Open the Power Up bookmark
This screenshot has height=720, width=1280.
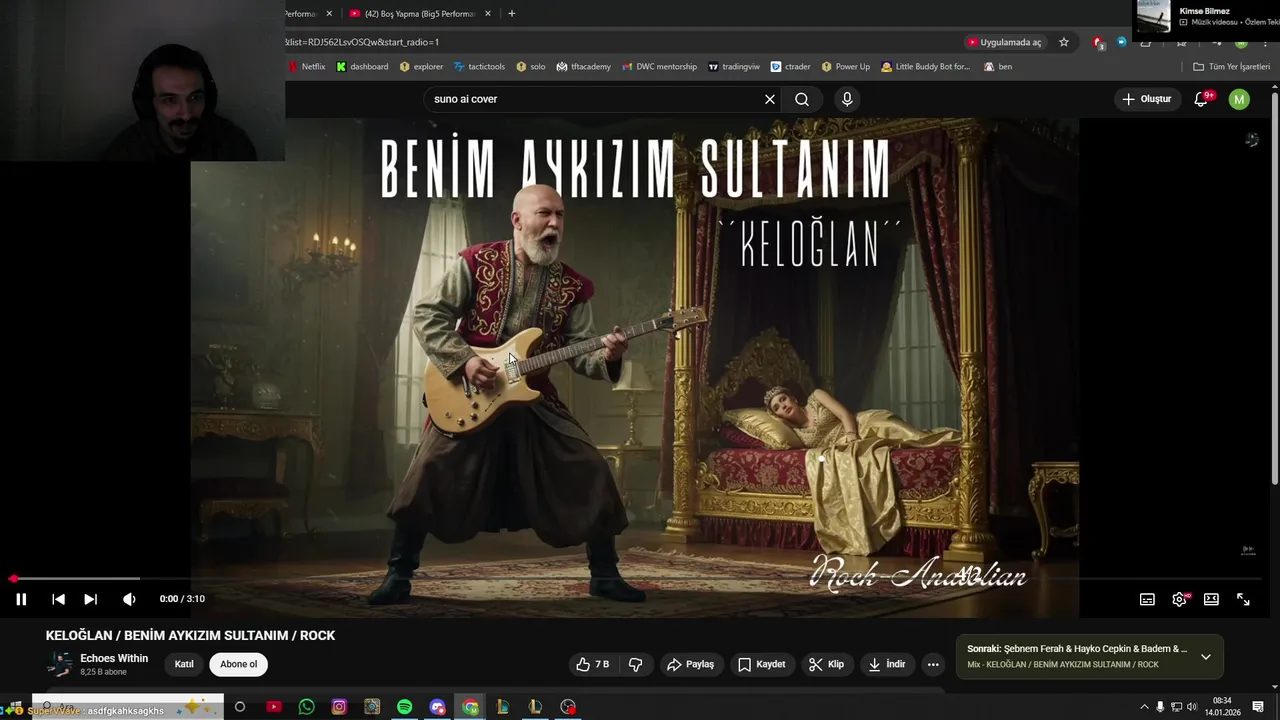click(846, 67)
